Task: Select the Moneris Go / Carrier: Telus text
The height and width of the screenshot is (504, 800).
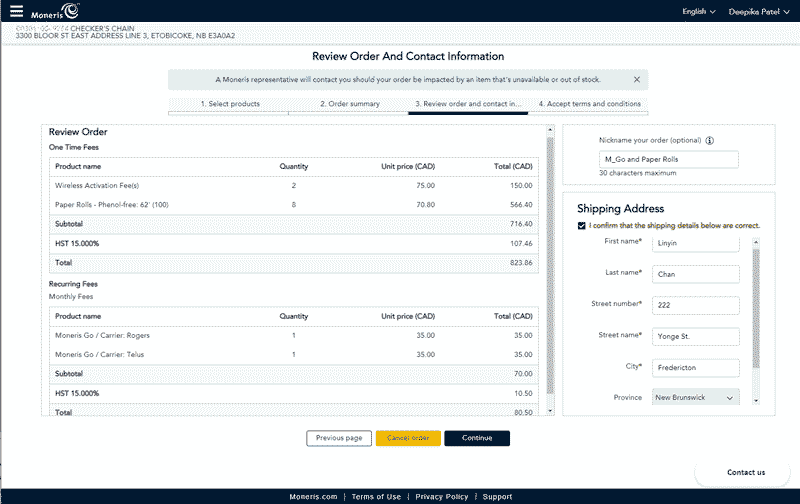Action: coord(99,355)
